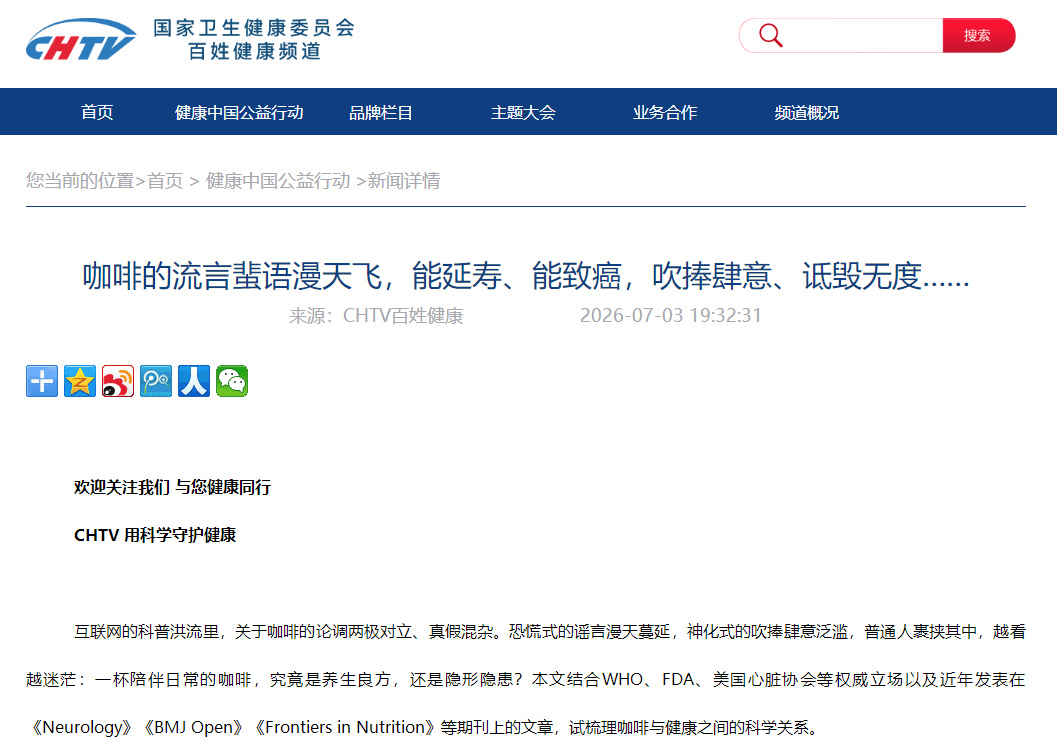
Task: Share via Sina Weibo icon
Action: point(118,381)
